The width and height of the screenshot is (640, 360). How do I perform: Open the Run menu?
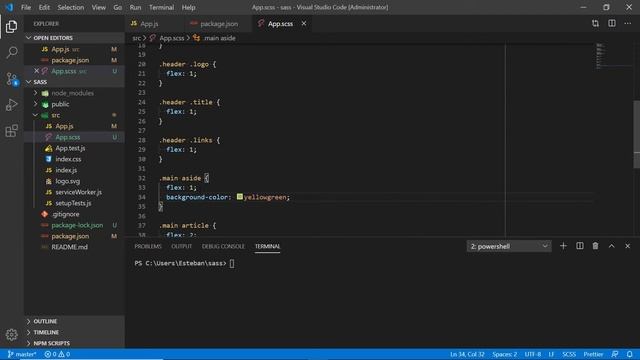coord(135,7)
